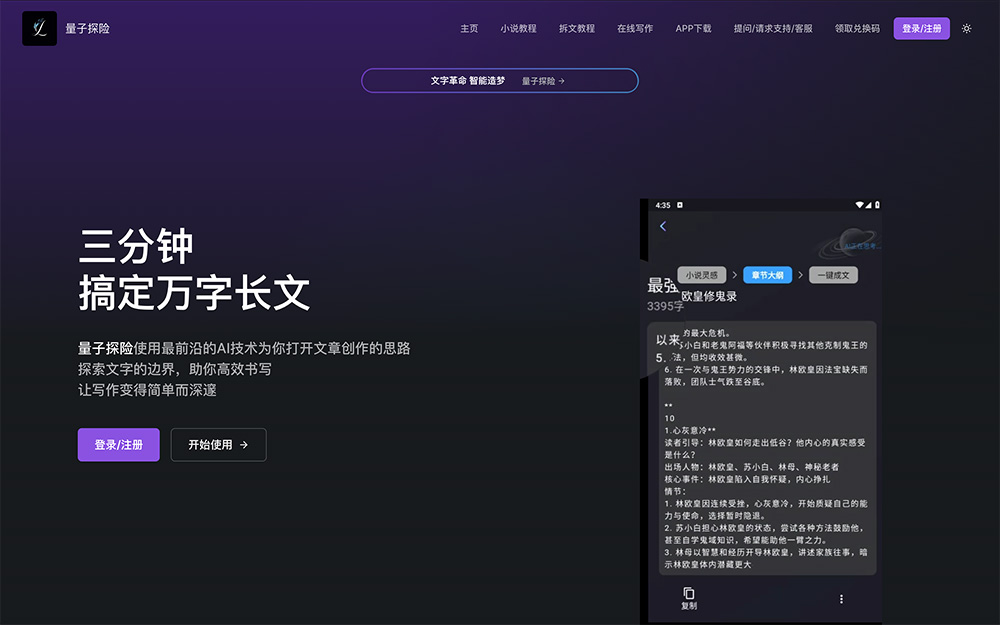The image size is (1000, 625).
Task: Click the top-right 登录/注册 button
Action: (x=921, y=28)
